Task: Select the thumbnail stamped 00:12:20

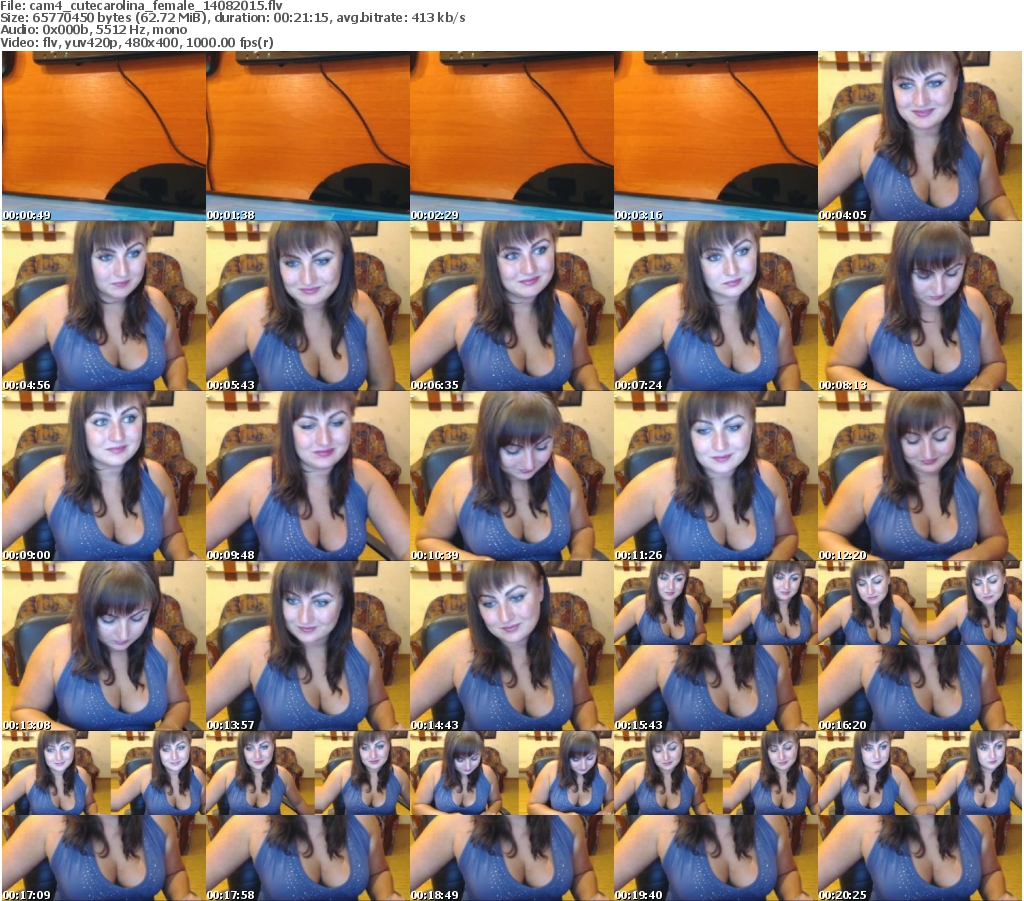Action: point(920,476)
